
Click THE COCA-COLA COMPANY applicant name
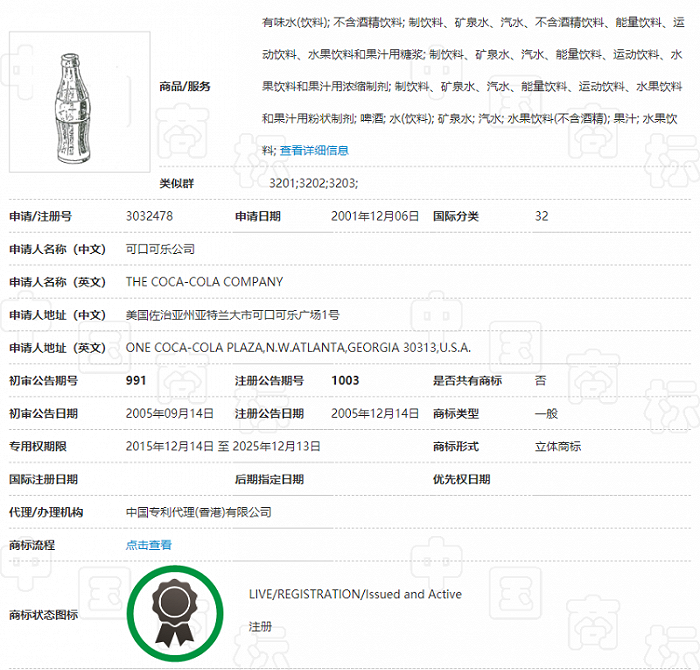point(204,282)
